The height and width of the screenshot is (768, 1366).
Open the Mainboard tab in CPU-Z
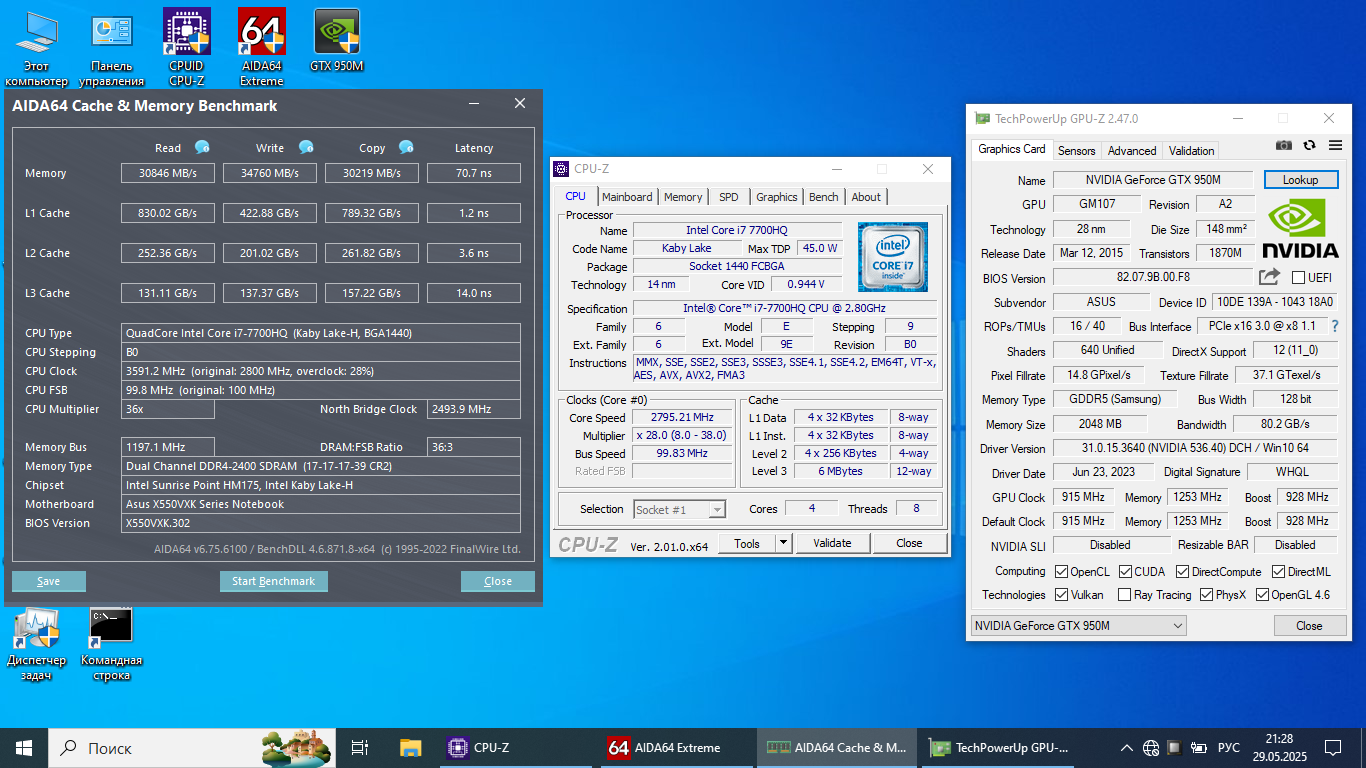coord(627,197)
